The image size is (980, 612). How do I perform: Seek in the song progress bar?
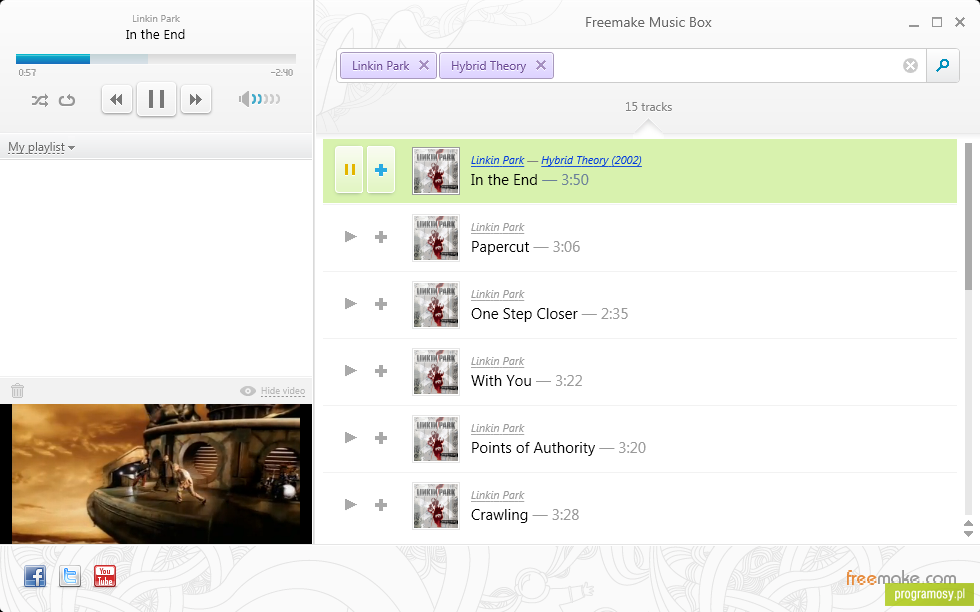tap(156, 59)
